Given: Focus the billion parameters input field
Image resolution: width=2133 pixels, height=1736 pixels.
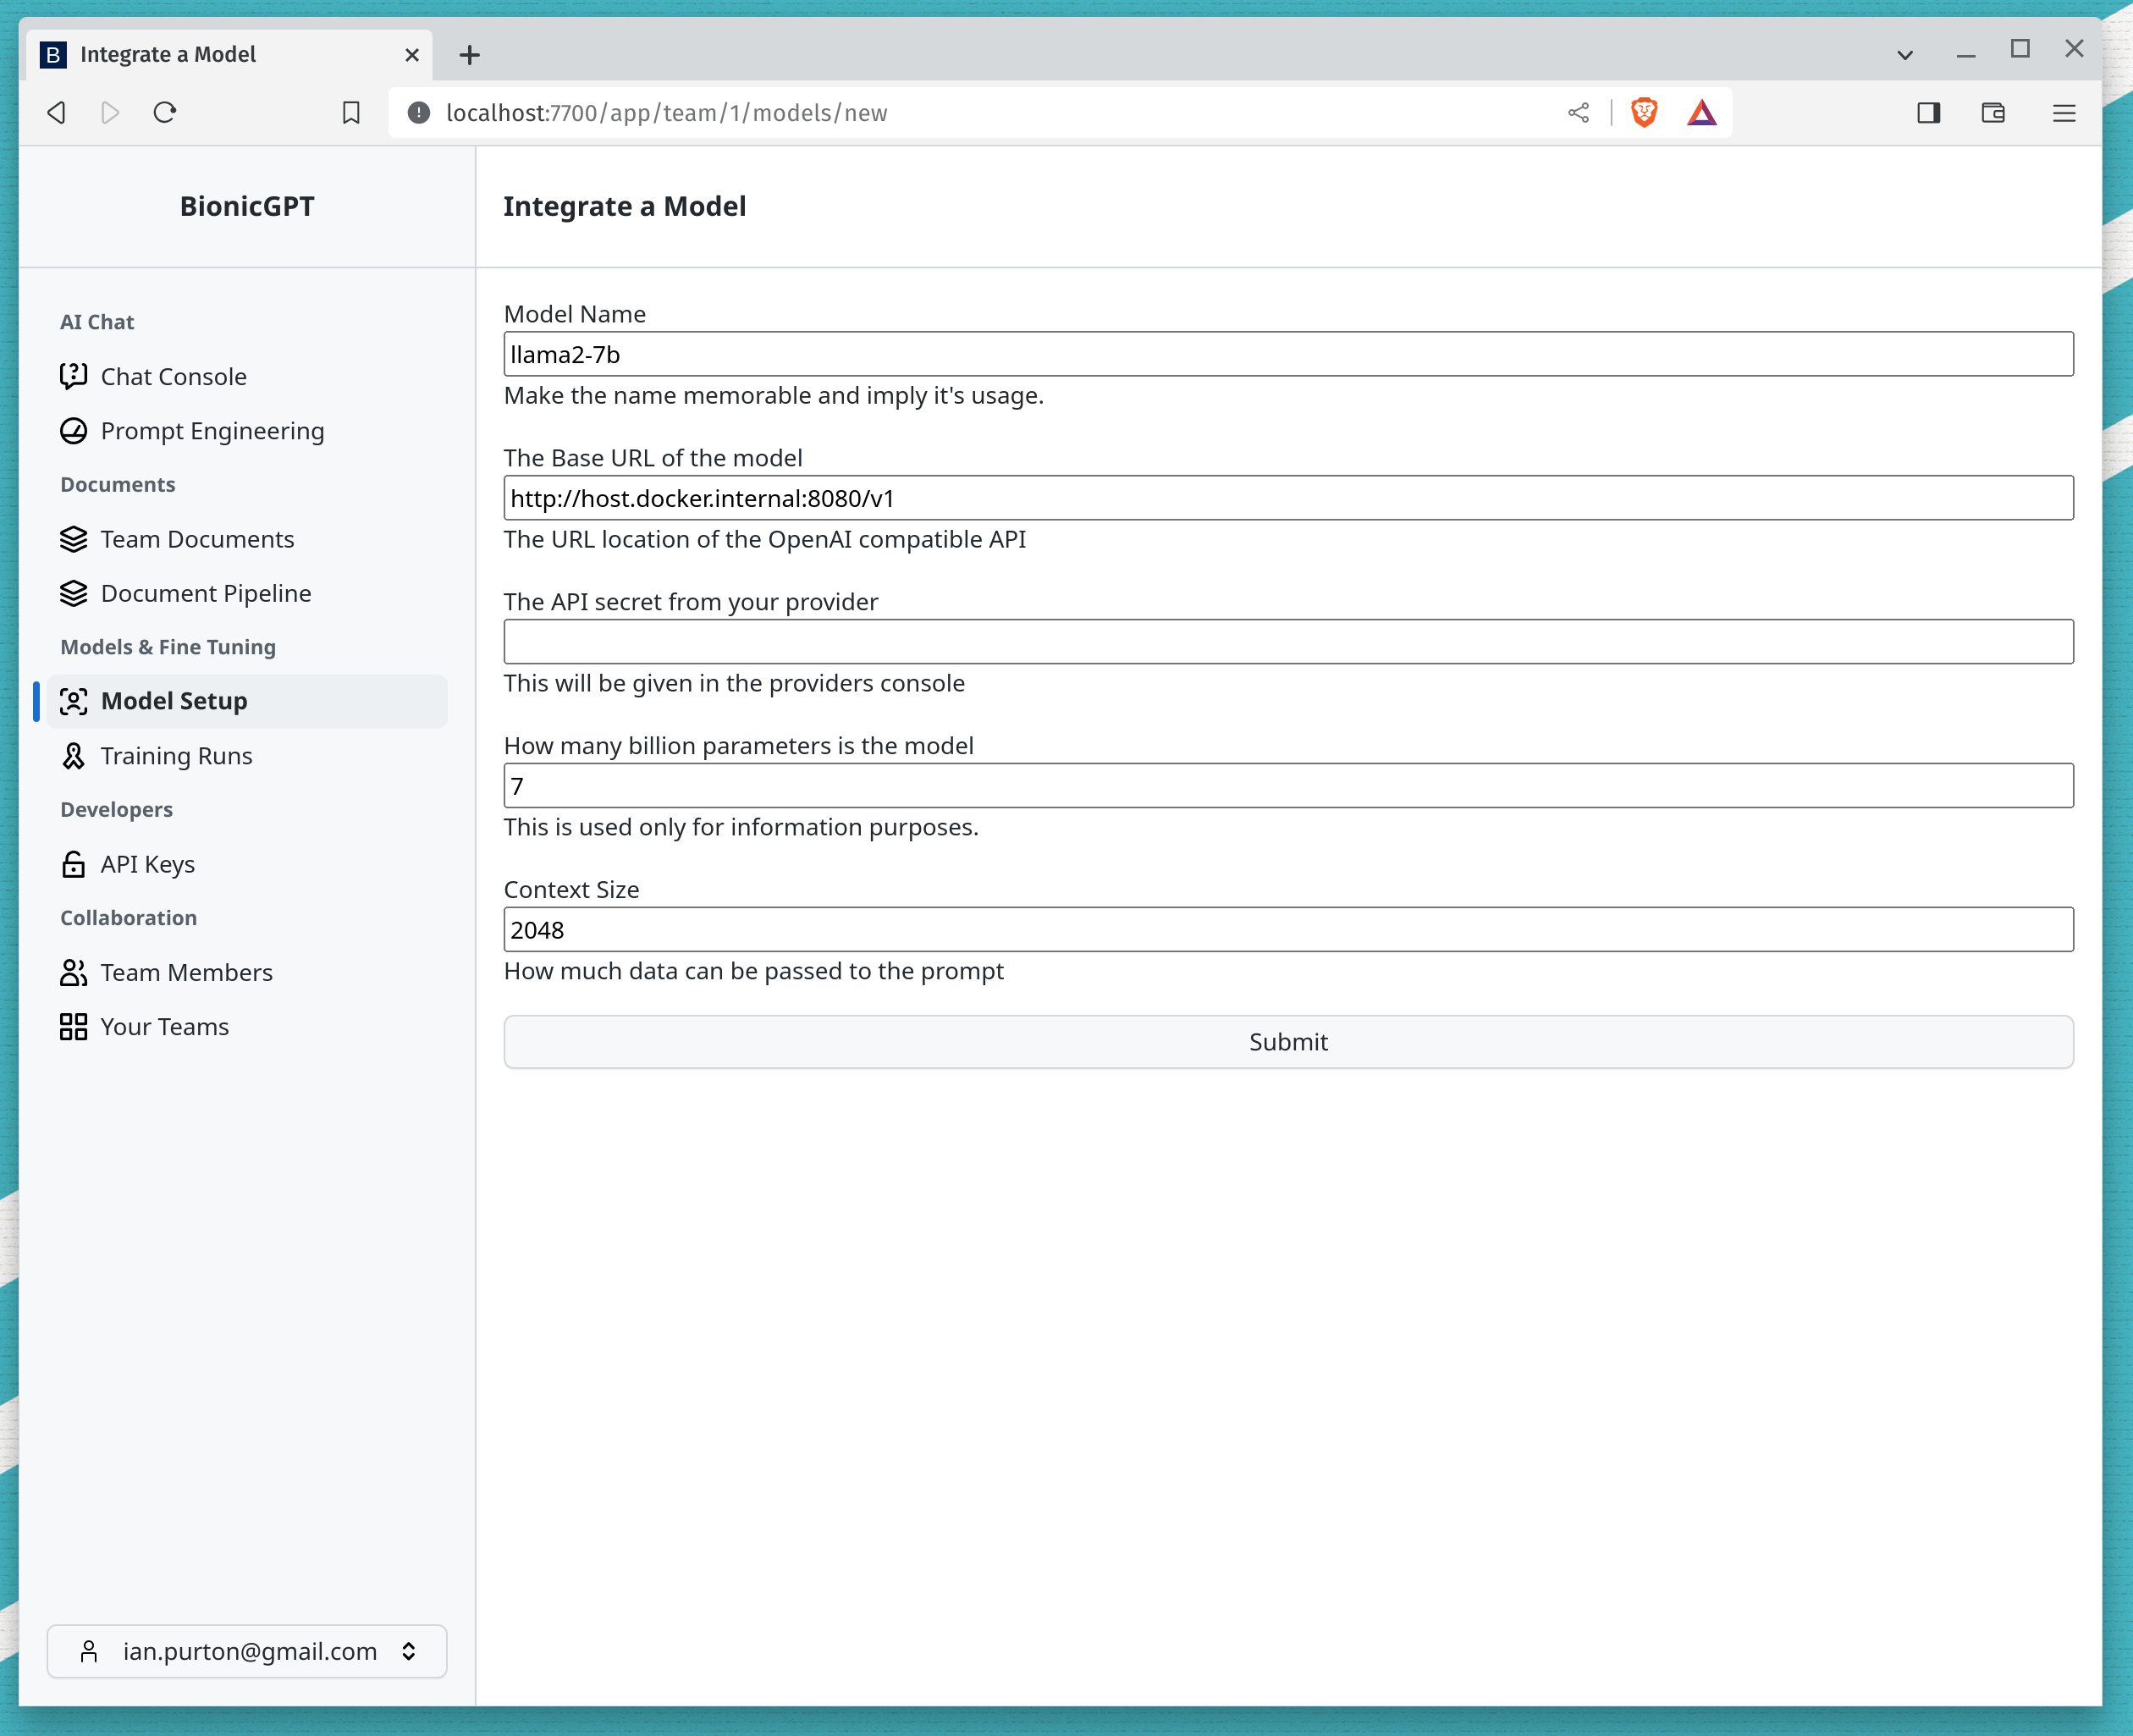Looking at the screenshot, I should click(x=1288, y=786).
